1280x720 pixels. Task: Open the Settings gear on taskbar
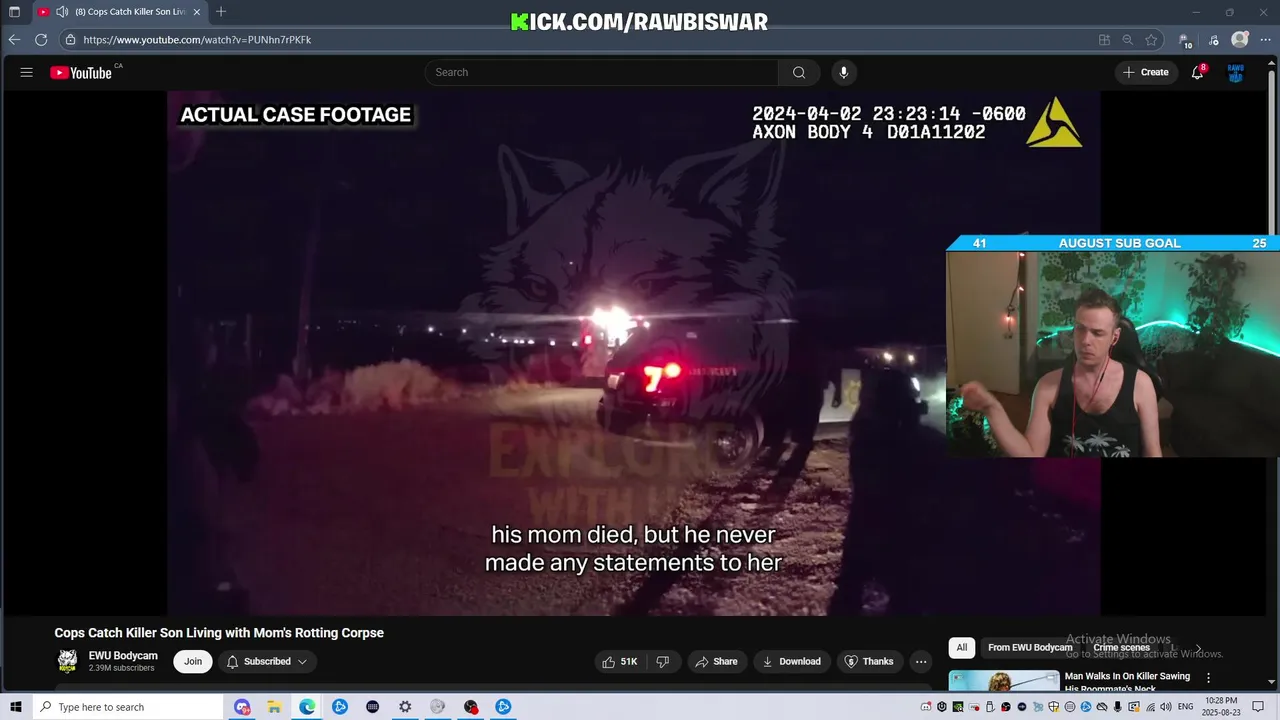point(405,707)
